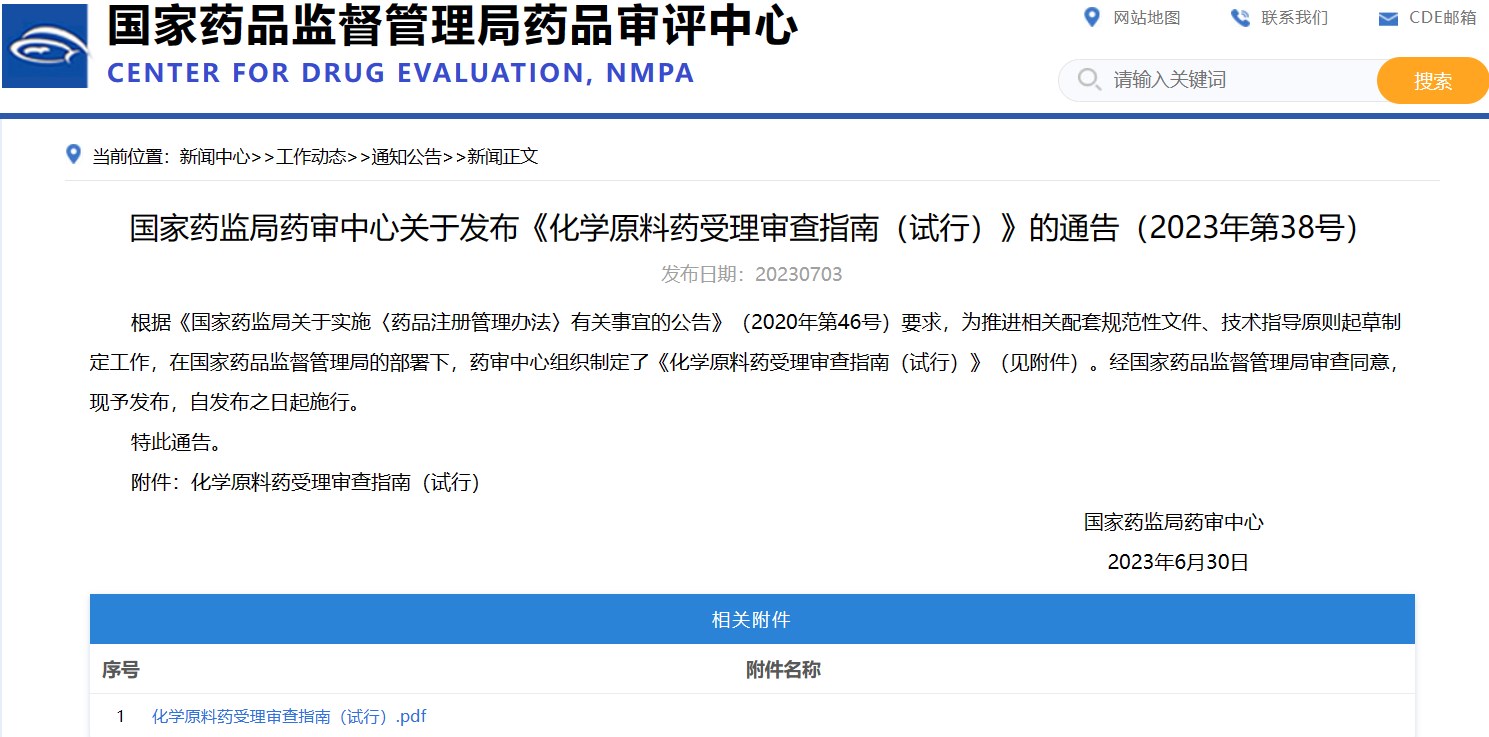Screen dimensions: 1489x737
Task: Open the 联系我们 text link
Action: point(1294,18)
